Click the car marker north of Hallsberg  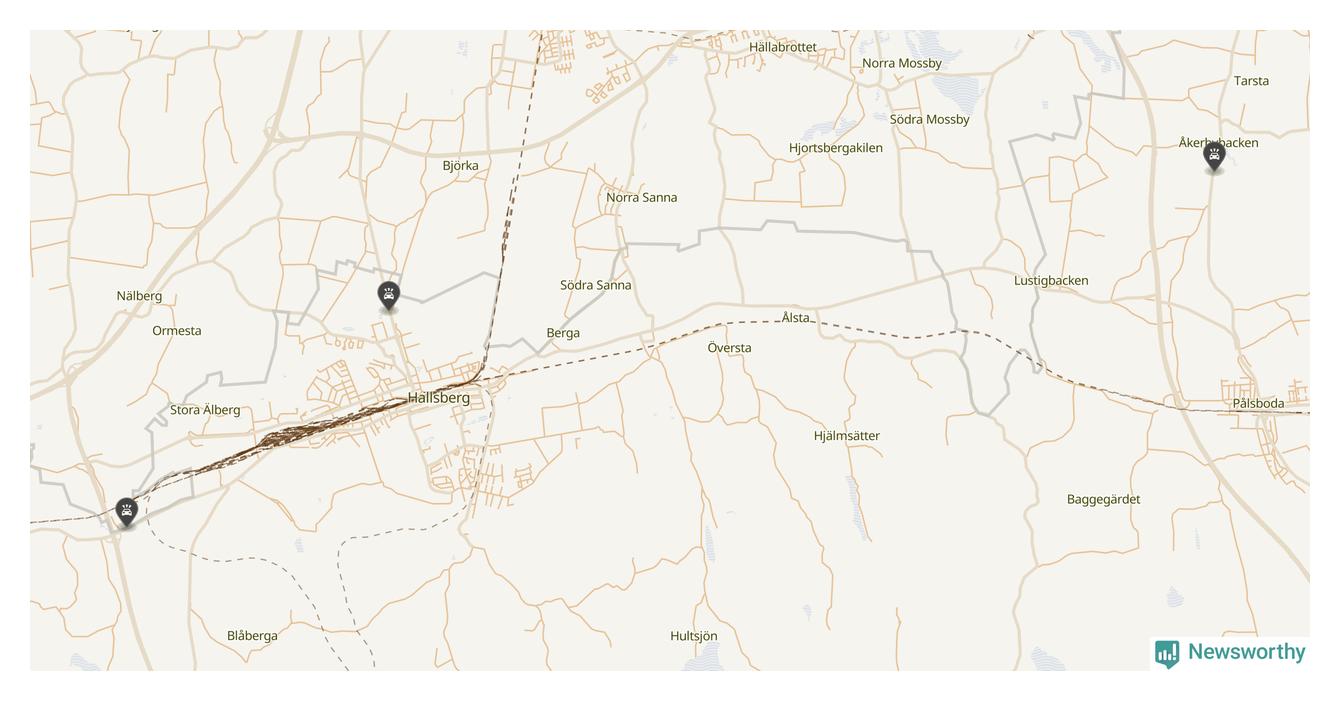coord(389,296)
